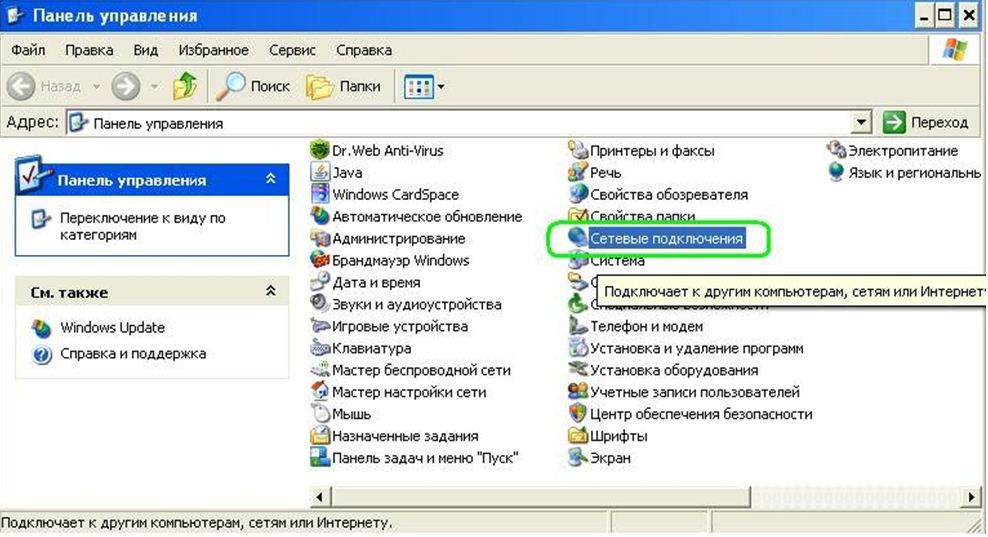Open the Сетевые подключения item
This screenshot has height=537, width=988.
coord(666,239)
